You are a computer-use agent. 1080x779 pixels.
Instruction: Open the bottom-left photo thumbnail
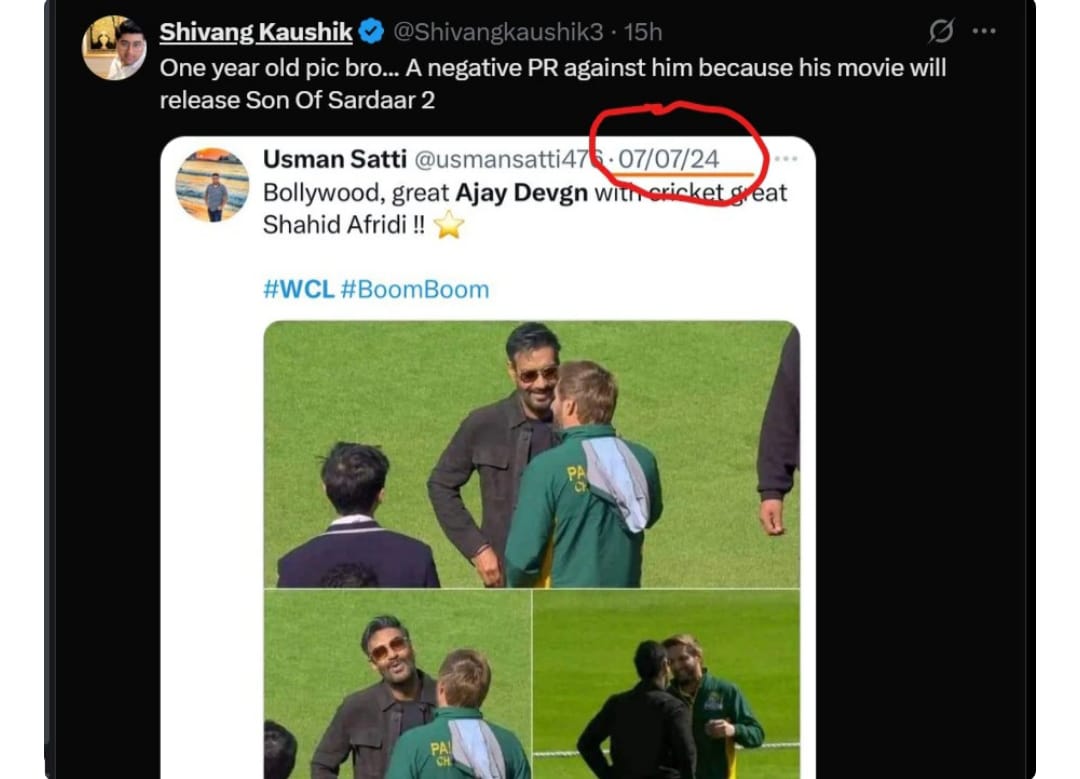tap(397, 684)
